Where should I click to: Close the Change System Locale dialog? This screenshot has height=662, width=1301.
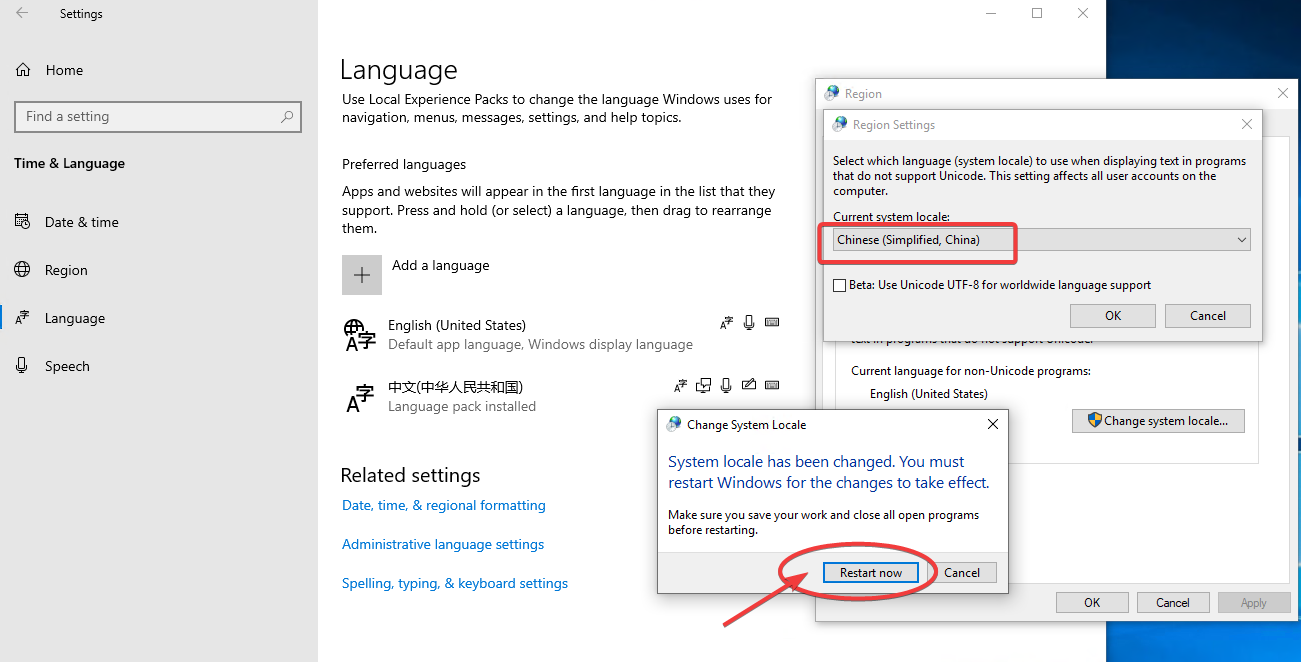click(x=992, y=424)
